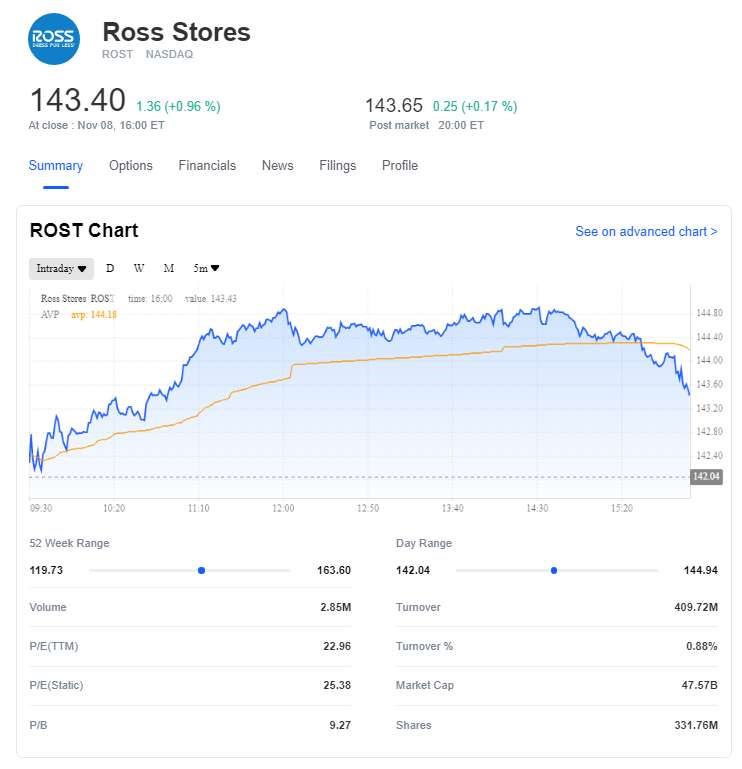Click the ROST Chart heading
742x769 pixels.
(84, 231)
